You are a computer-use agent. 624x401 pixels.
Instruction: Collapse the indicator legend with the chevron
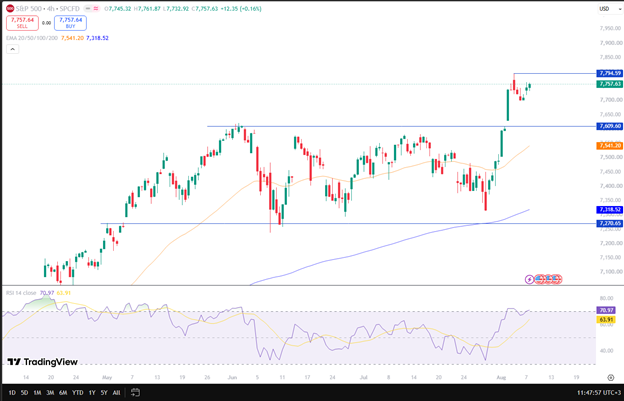(12, 49)
